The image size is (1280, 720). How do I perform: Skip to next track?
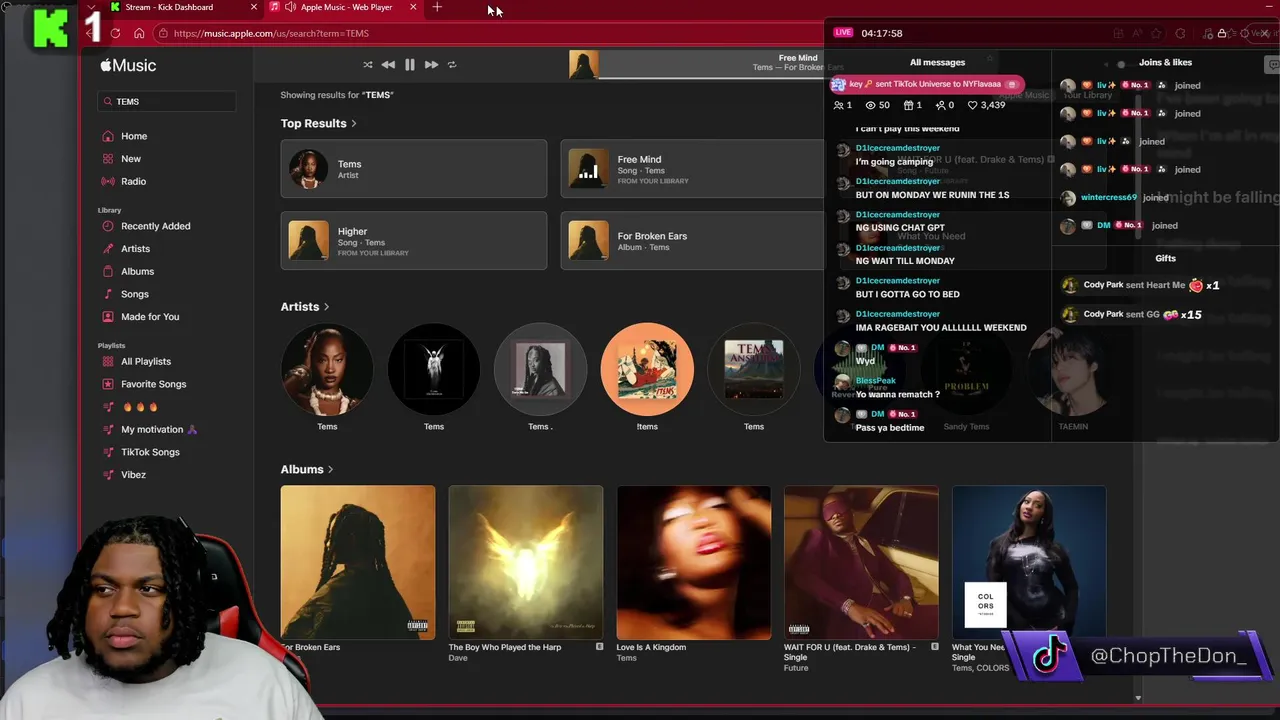coord(431,65)
